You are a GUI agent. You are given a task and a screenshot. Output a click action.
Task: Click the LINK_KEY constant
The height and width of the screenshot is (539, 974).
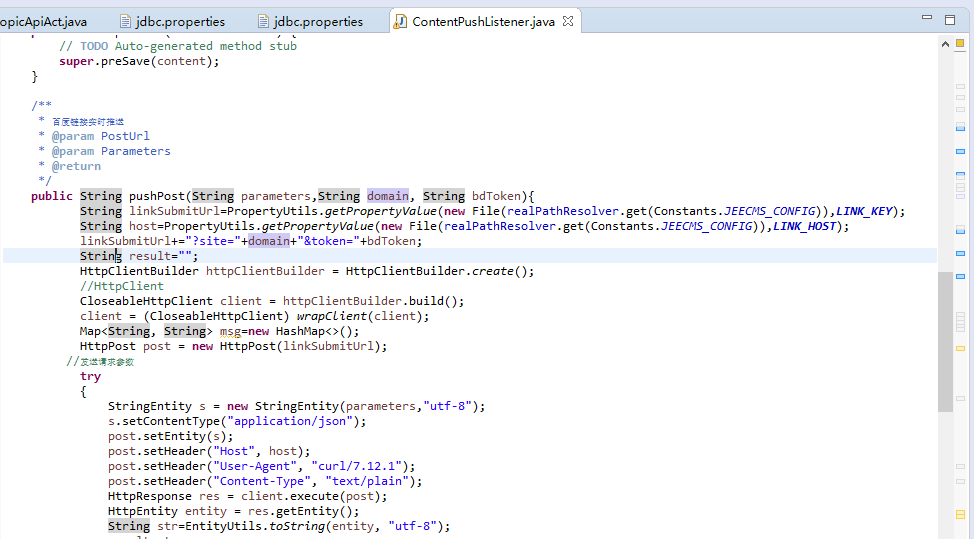click(864, 211)
